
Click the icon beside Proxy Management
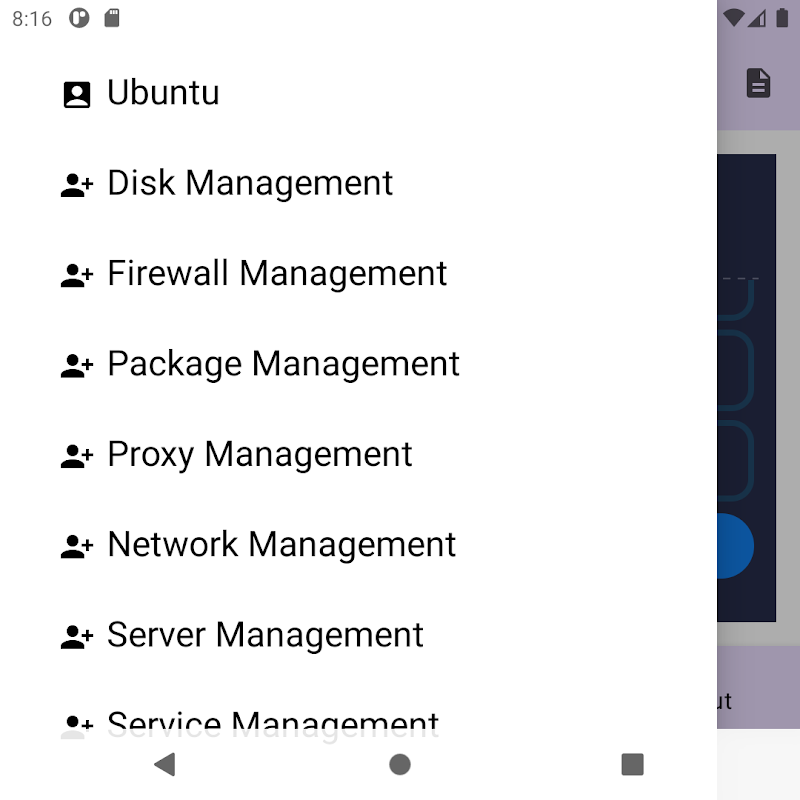click(77, 456)
